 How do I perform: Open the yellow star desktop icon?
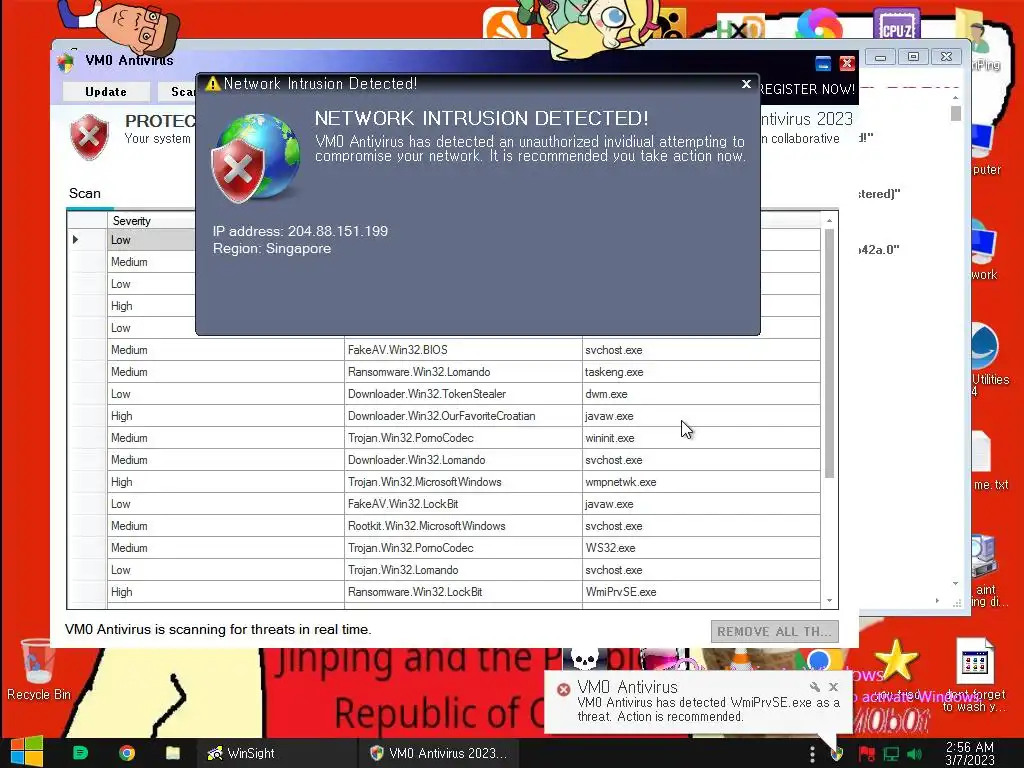[x=896, y=660]
